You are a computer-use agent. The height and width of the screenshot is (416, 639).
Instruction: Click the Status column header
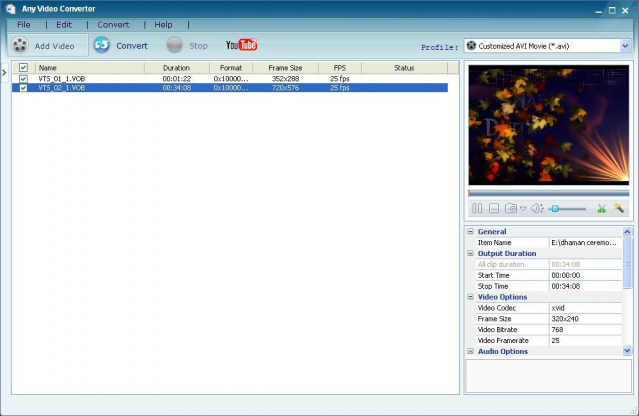coord(404,68)
